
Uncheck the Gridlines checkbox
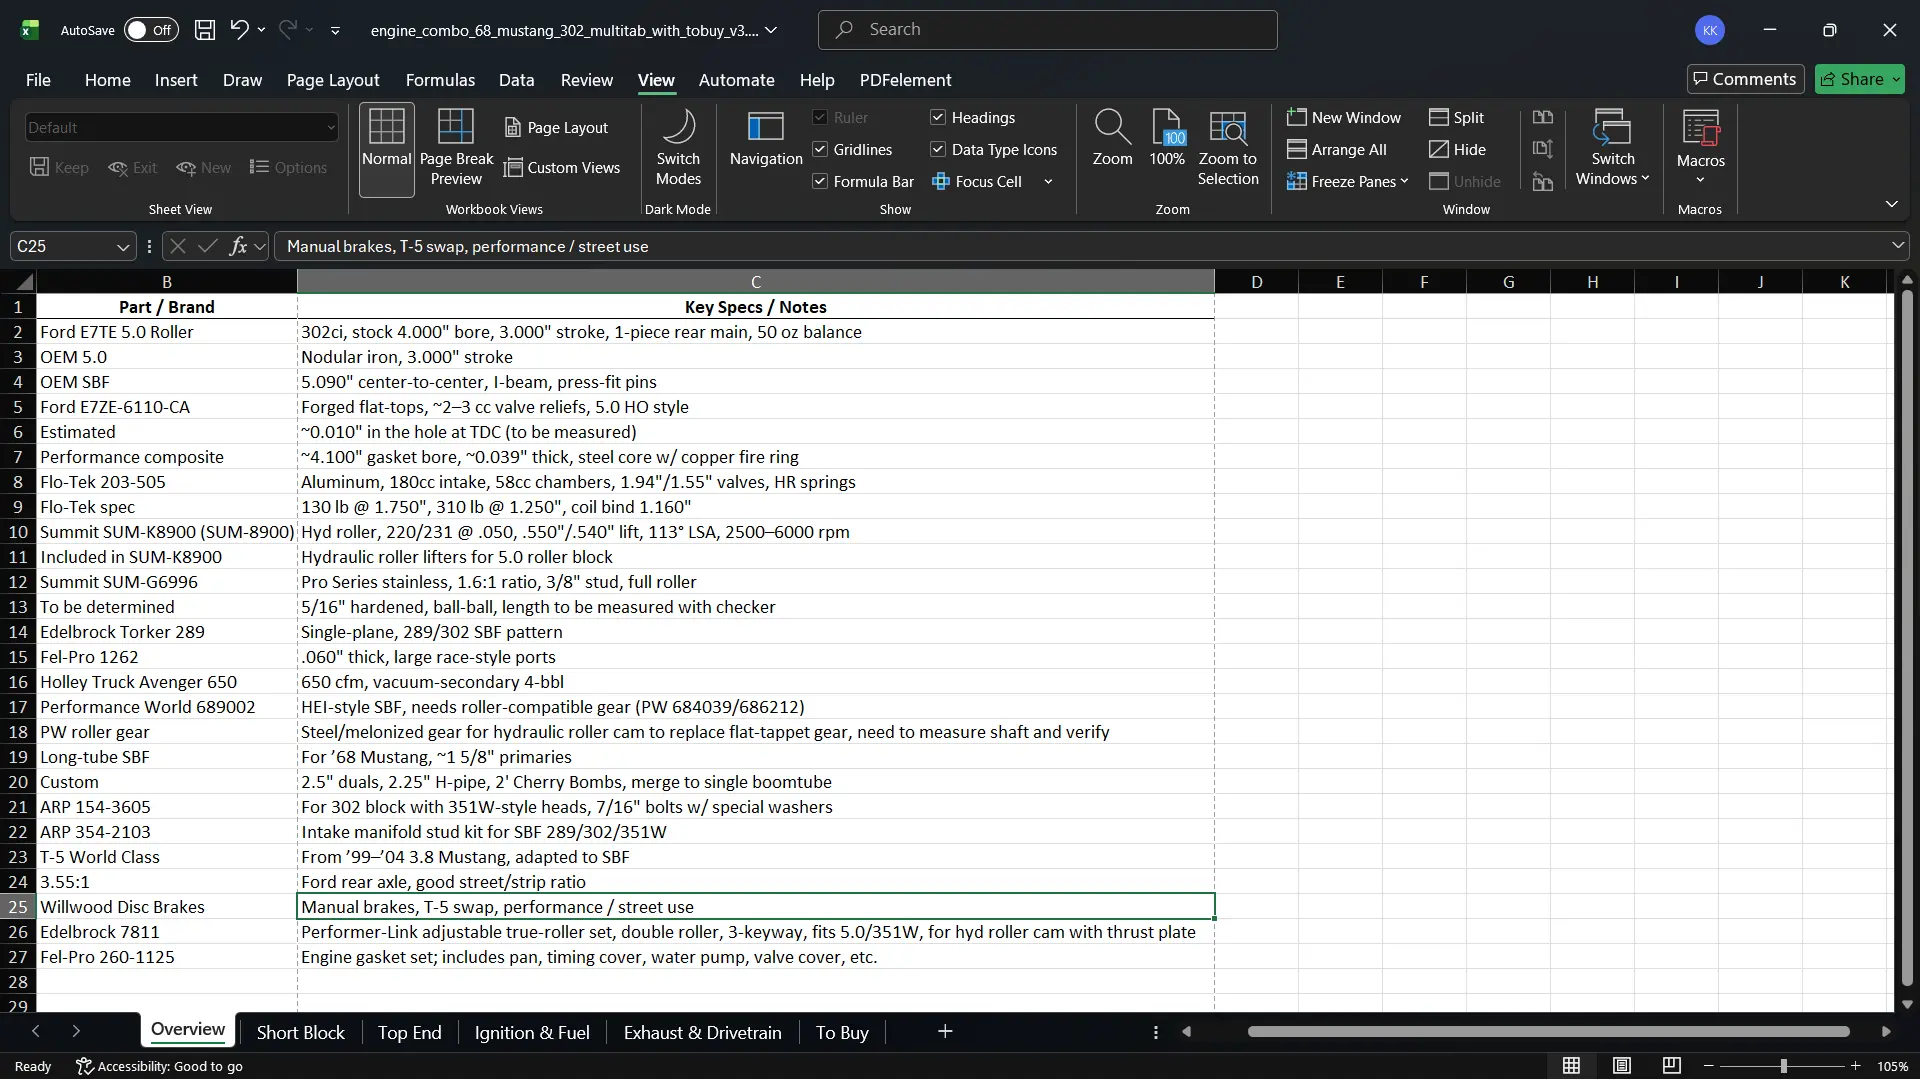click(820, 150)
